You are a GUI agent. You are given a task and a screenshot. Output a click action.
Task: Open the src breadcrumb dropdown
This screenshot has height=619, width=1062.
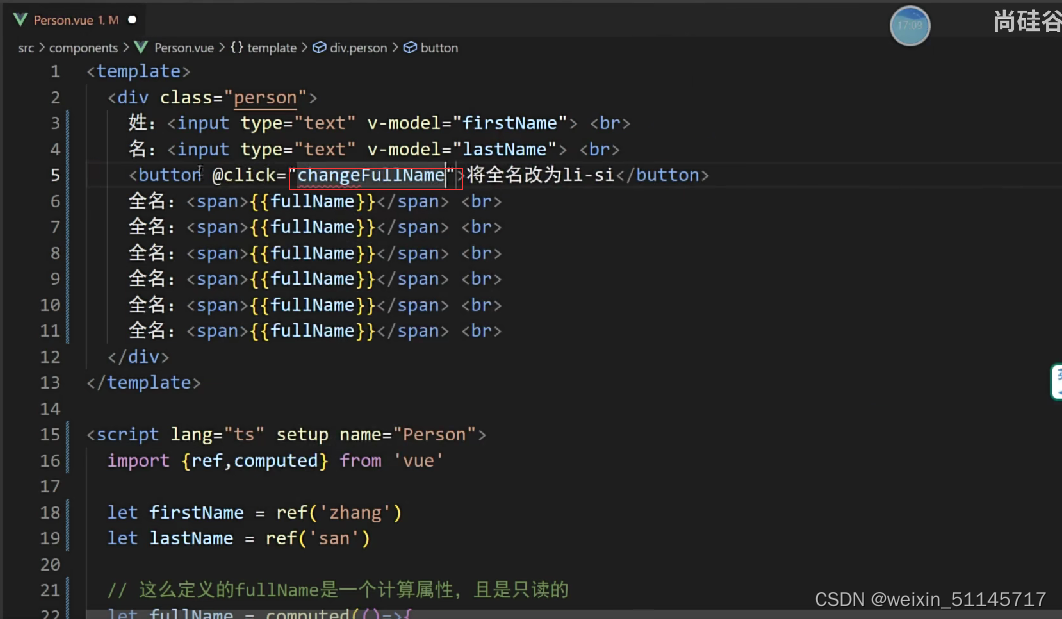(x=25, y=47)
